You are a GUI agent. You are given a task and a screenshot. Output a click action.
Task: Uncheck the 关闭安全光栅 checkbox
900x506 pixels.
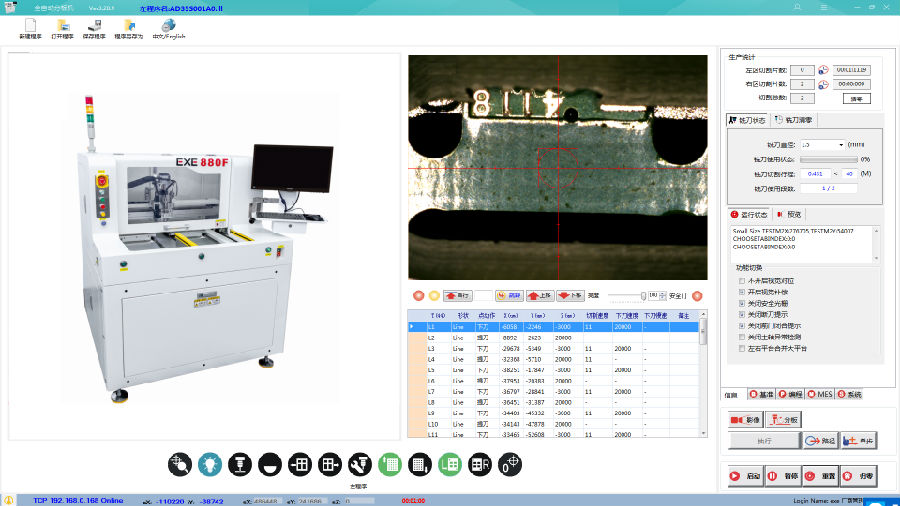coord(741,302)
